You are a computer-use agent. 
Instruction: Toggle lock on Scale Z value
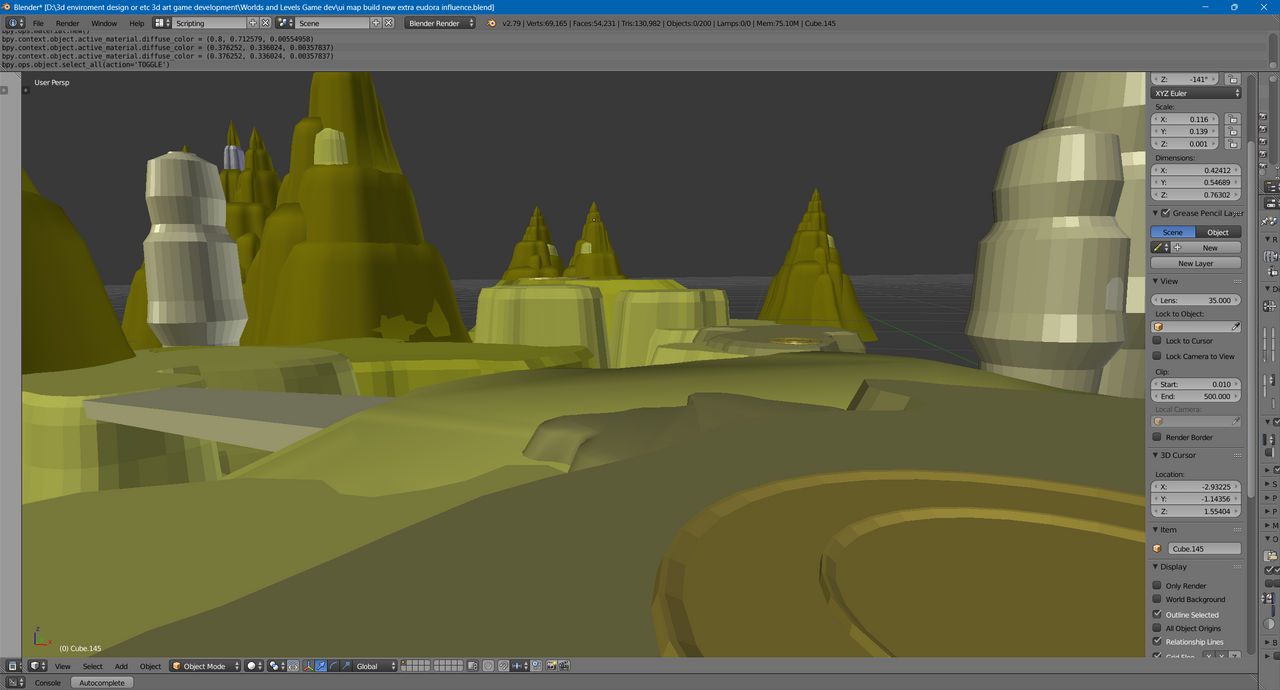[1233, 144]
